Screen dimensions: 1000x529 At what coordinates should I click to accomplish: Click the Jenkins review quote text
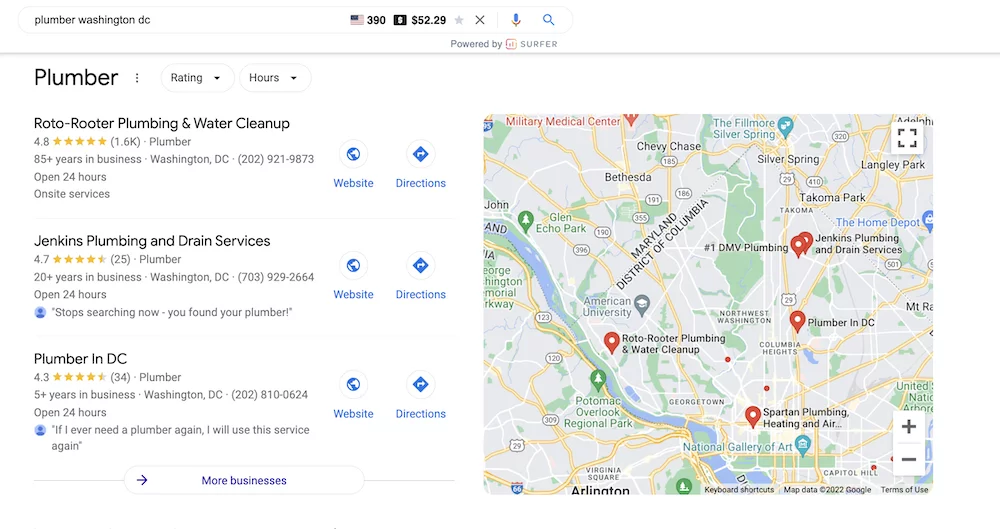172,312
